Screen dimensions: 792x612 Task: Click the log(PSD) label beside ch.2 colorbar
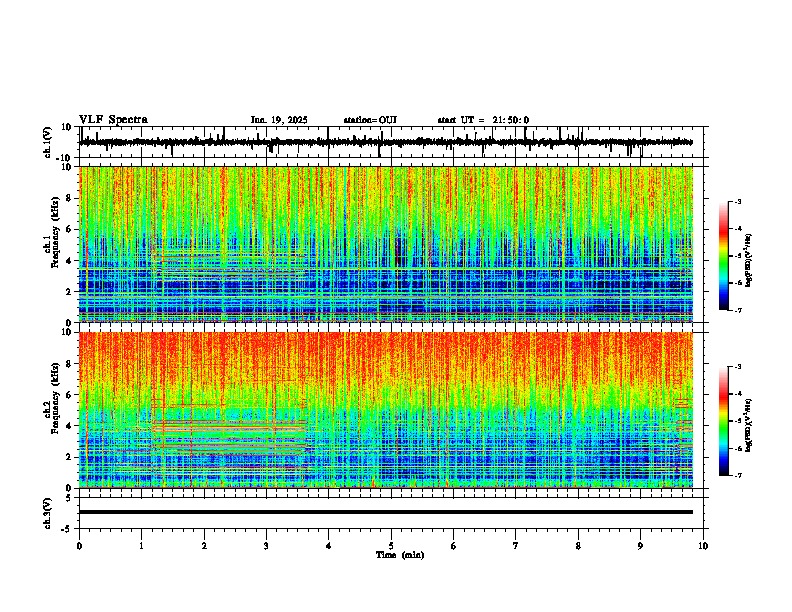tap(749, 425)
